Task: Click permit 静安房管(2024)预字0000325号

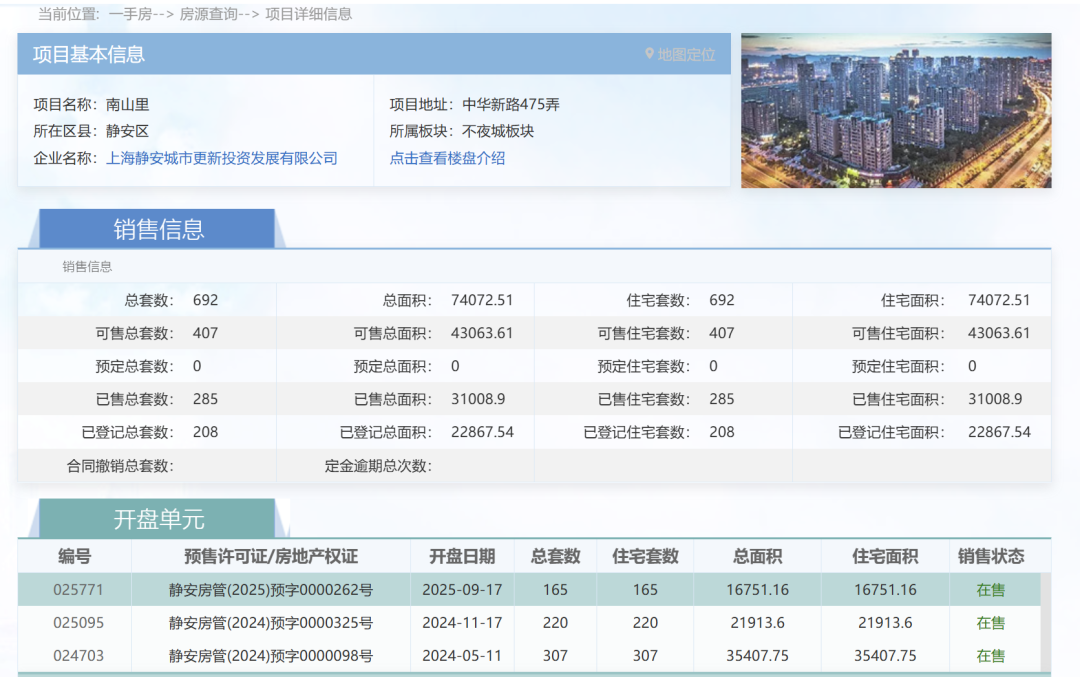Action: [271, 623]
